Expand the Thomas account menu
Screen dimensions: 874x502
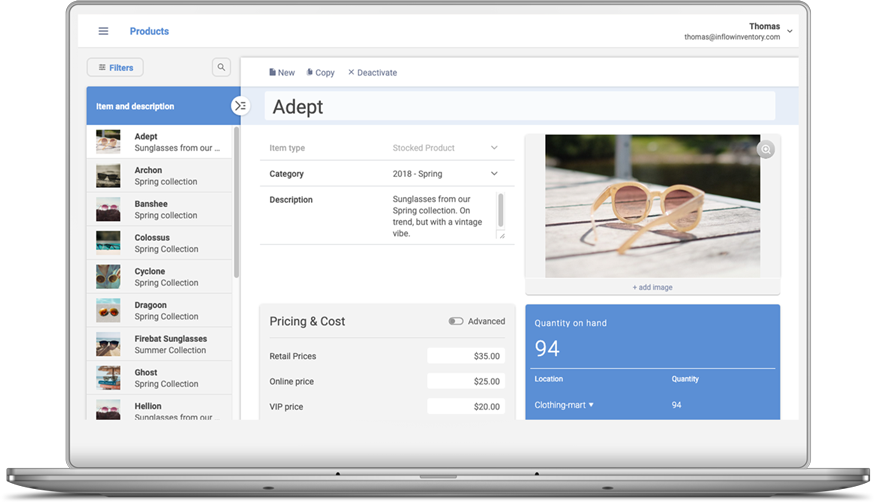click(x=790, y=31)
